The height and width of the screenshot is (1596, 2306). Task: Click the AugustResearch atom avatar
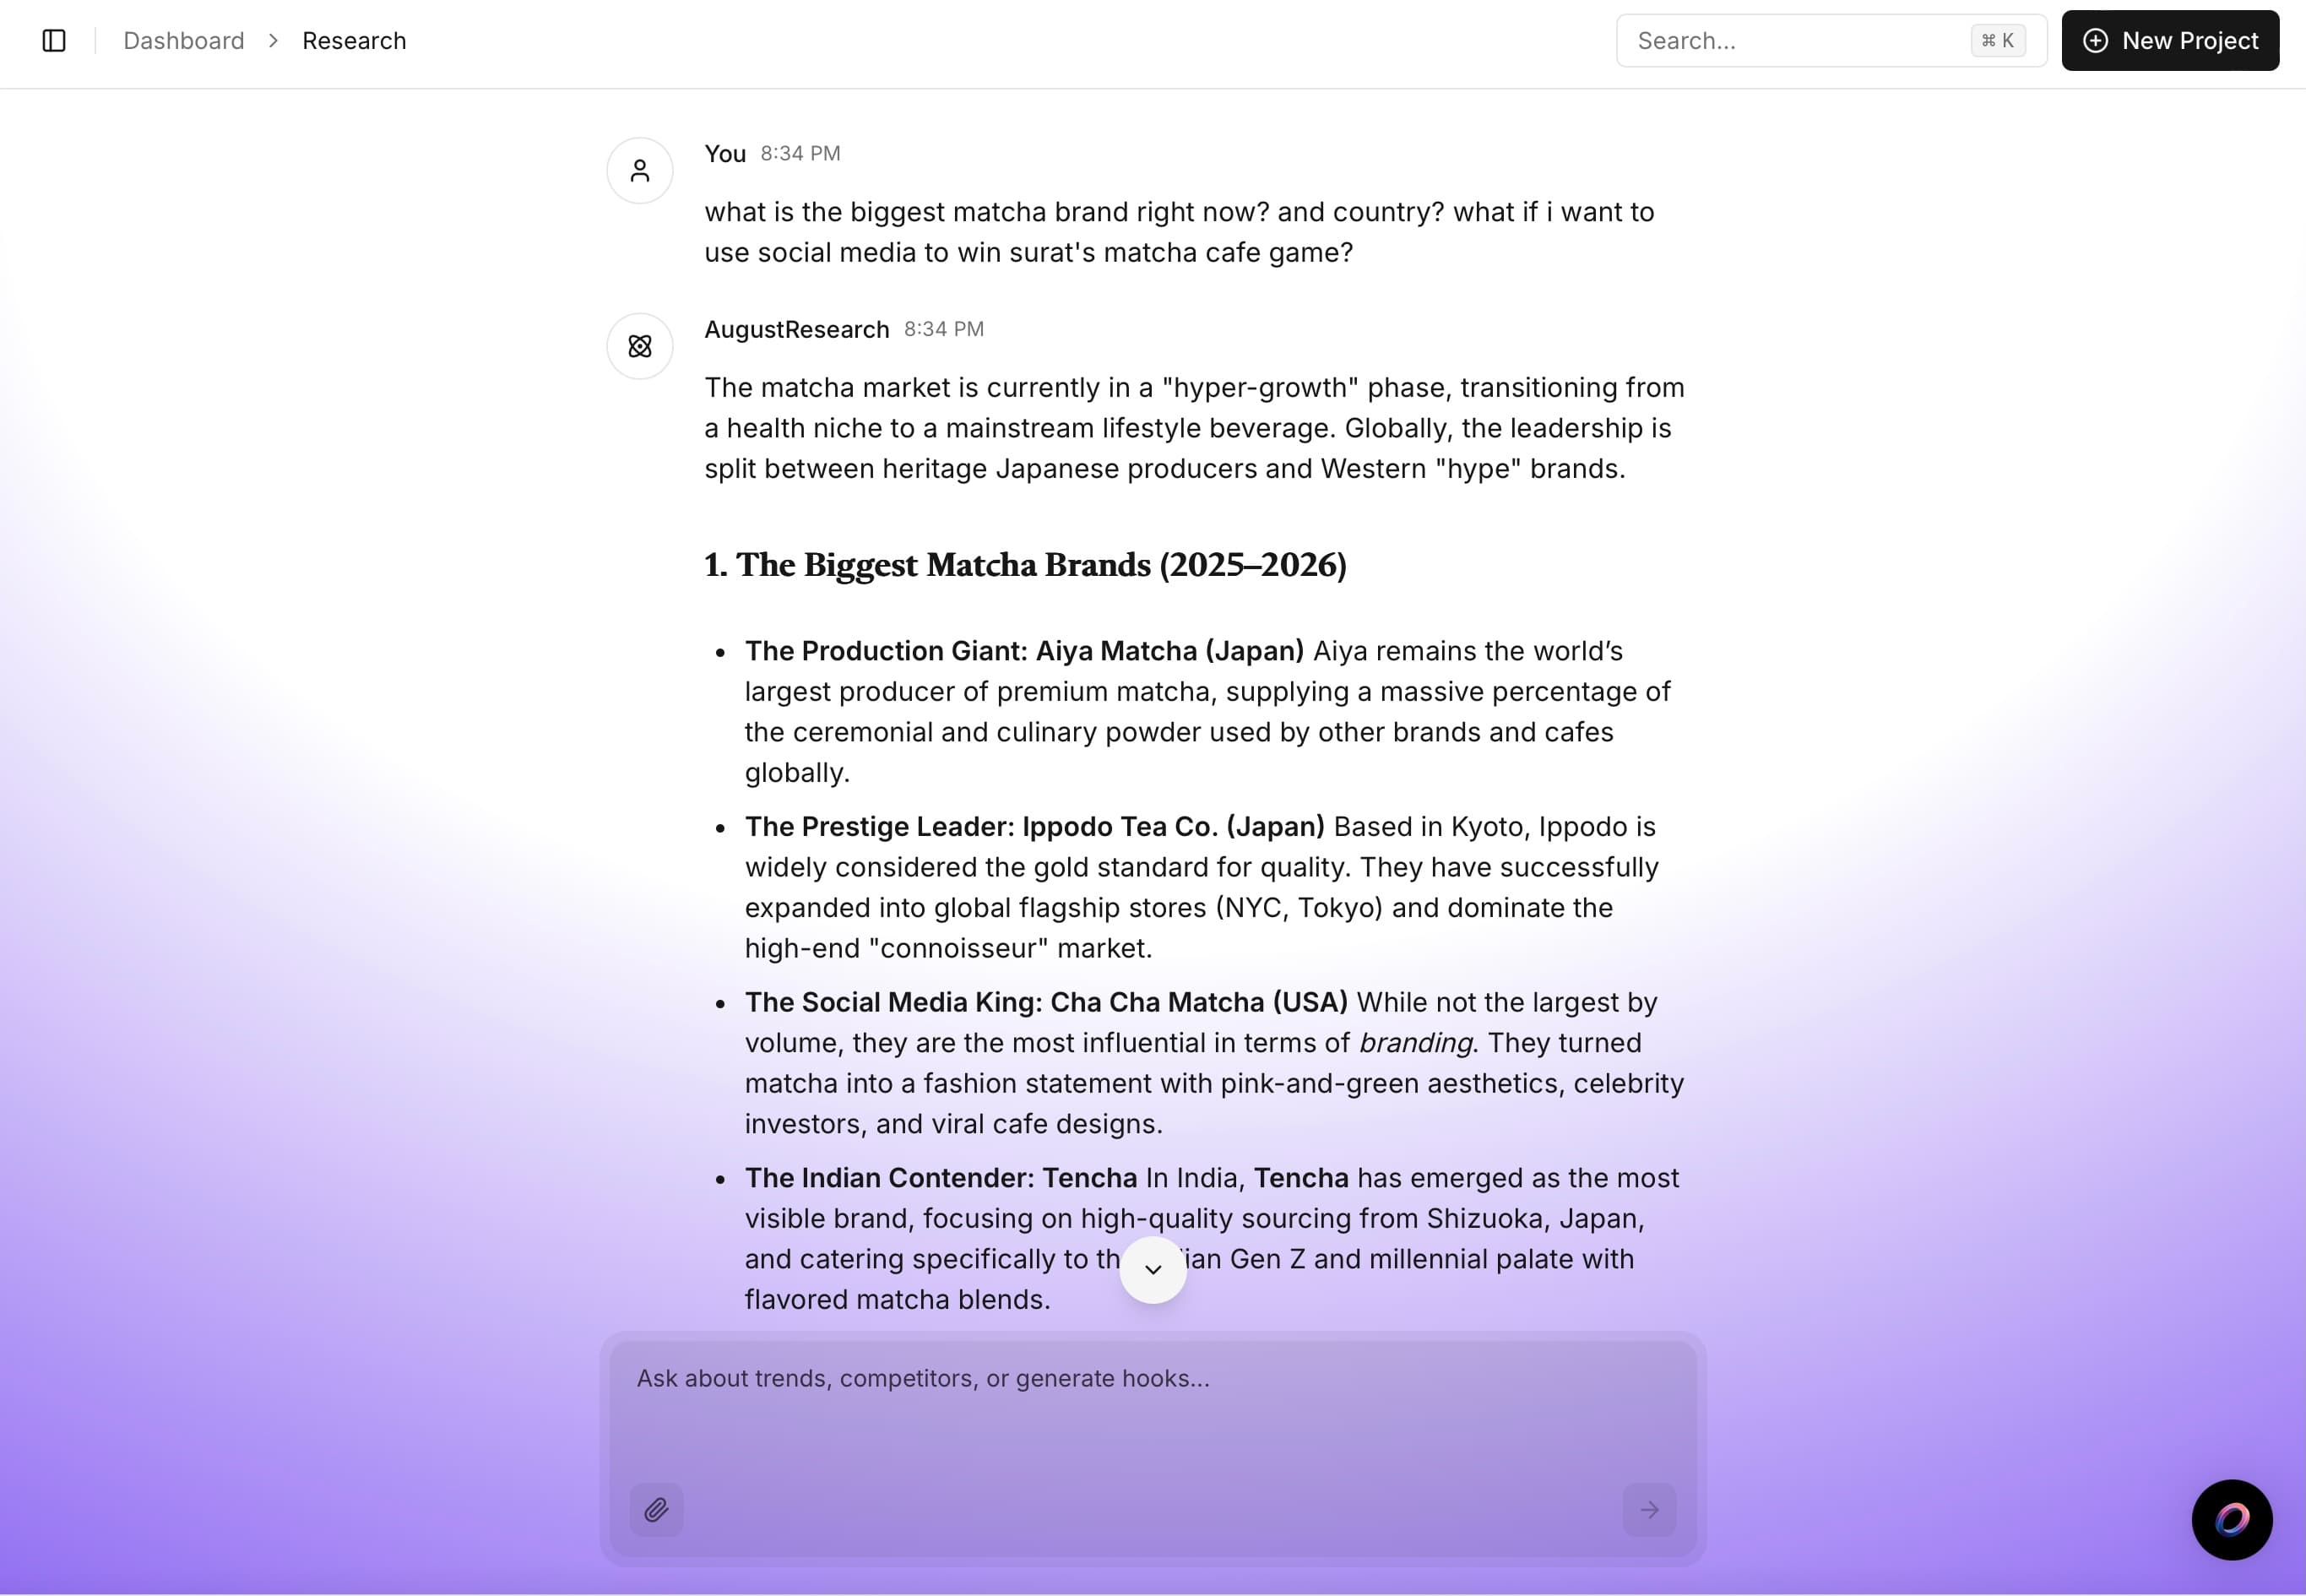pos(639,346)
